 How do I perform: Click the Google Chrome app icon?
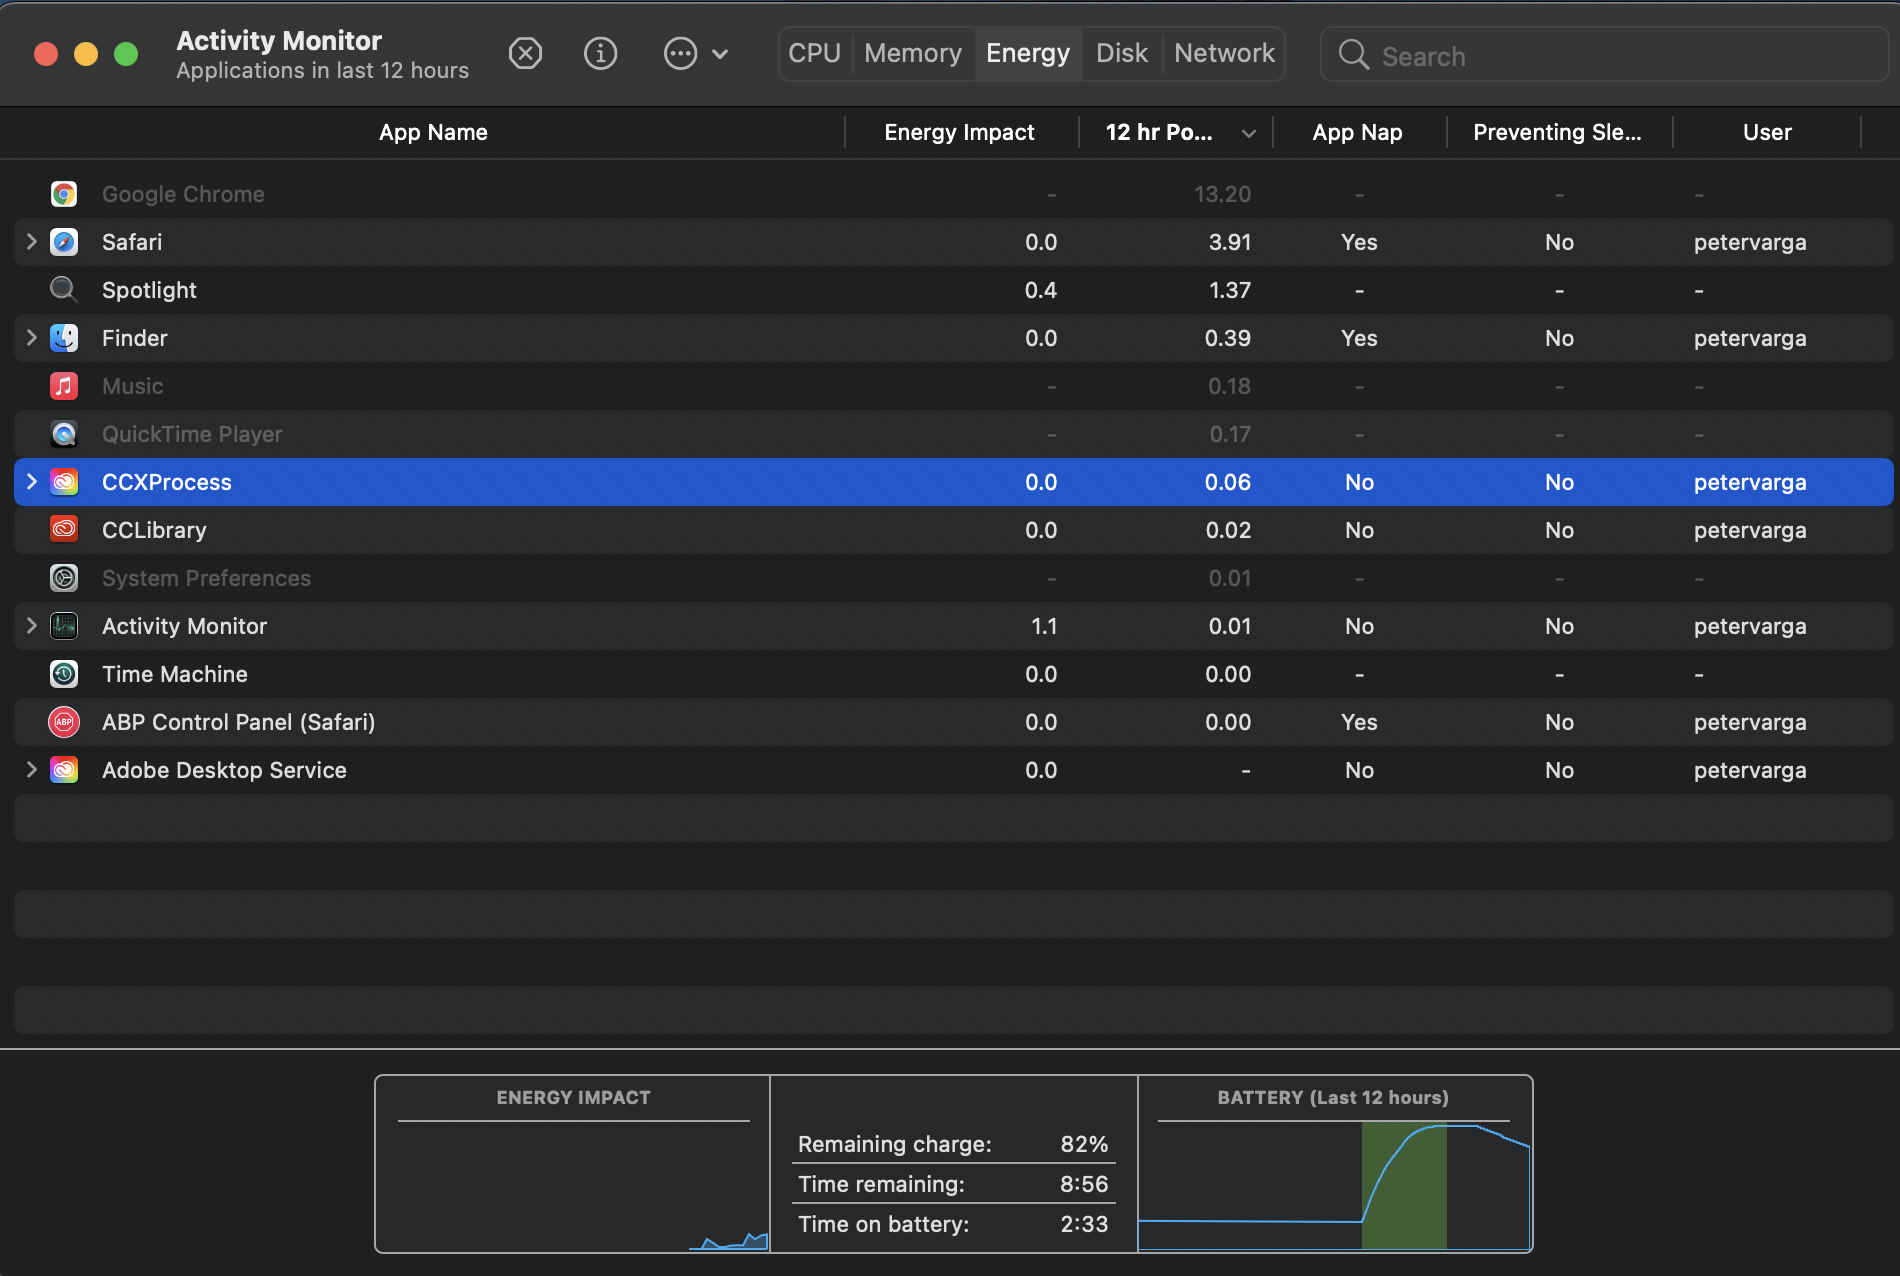[x=64, y=194]
